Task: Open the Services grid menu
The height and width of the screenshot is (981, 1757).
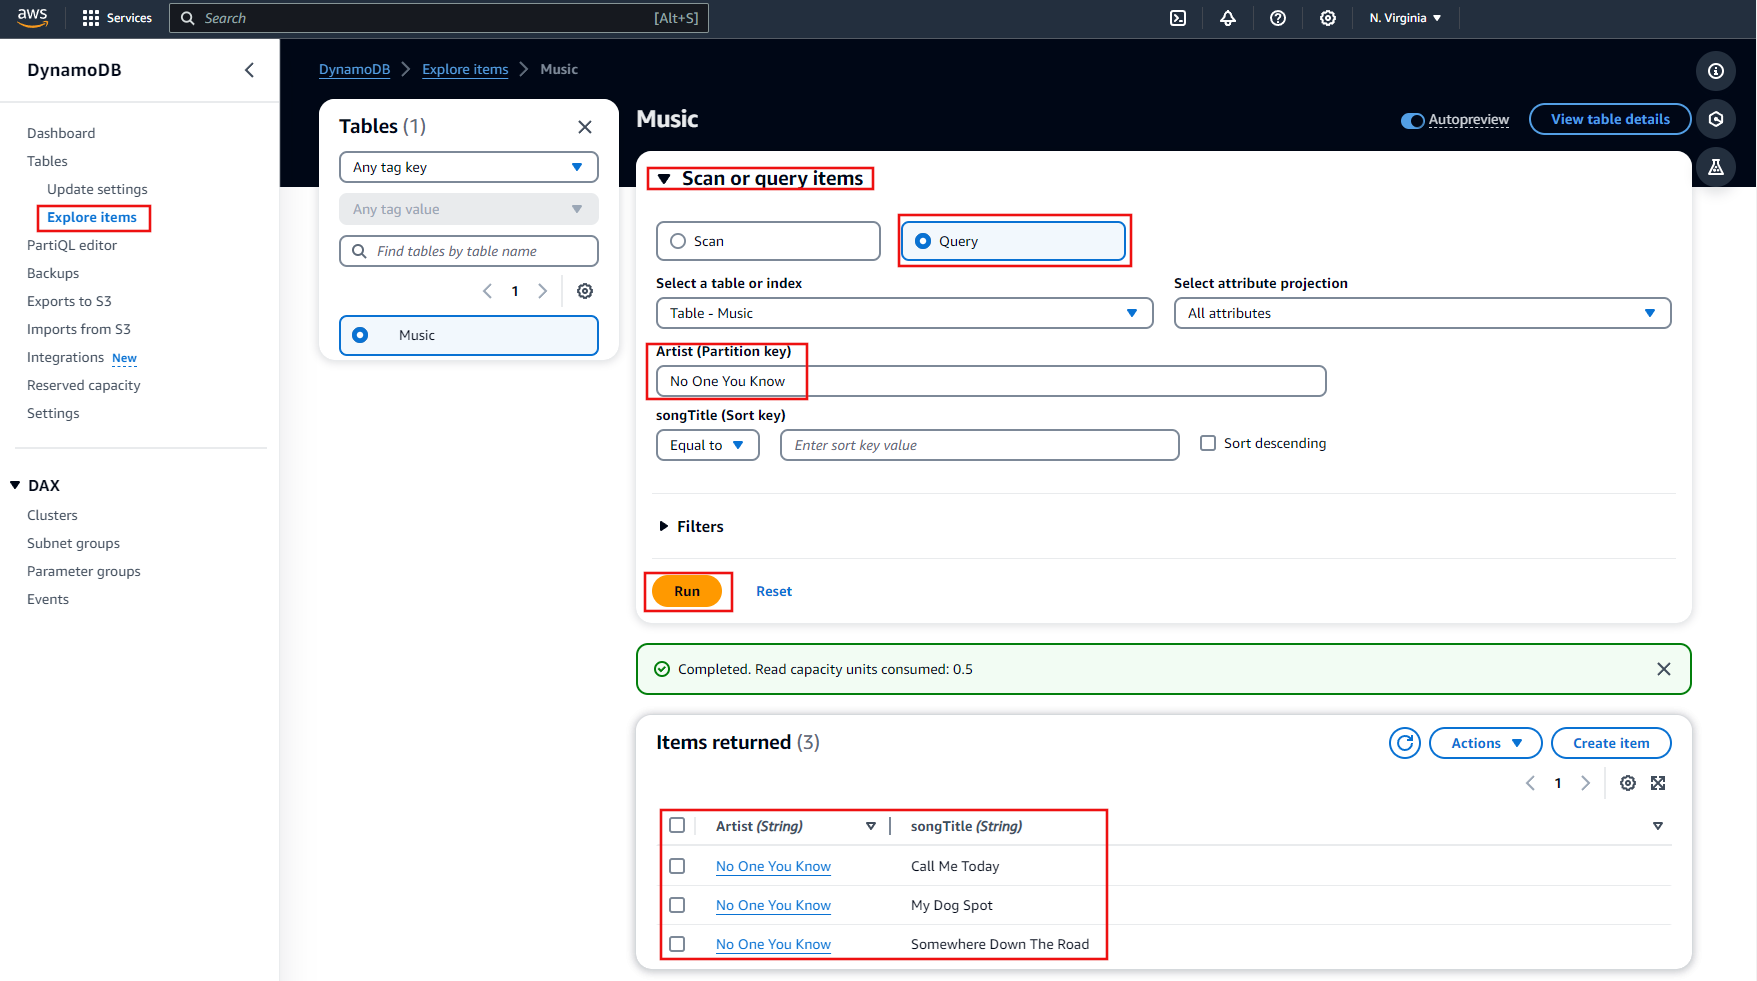Action: (117, 18)
